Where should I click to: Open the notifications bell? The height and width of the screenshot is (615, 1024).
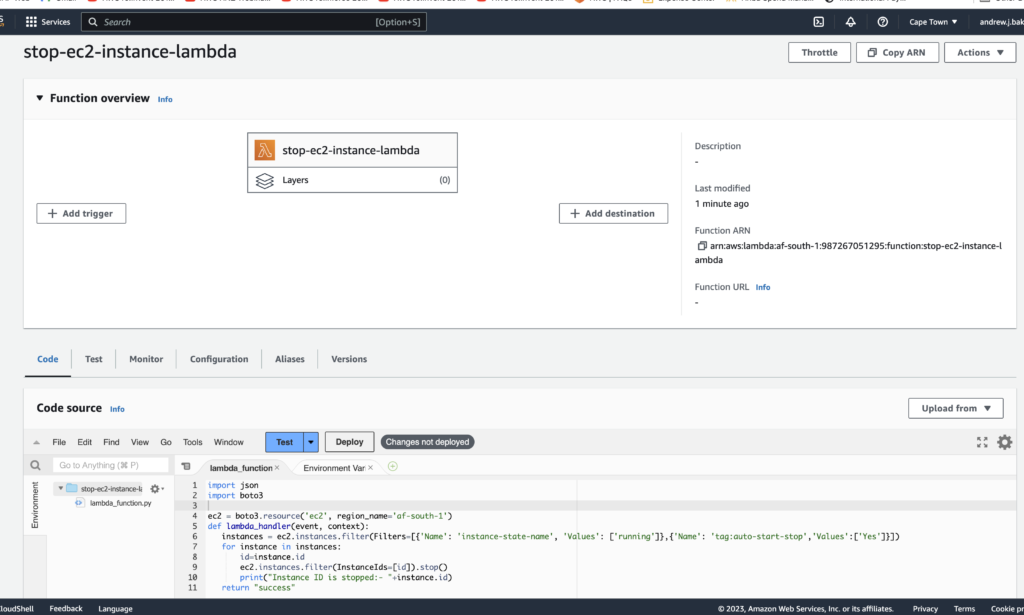tap(850, 21)
